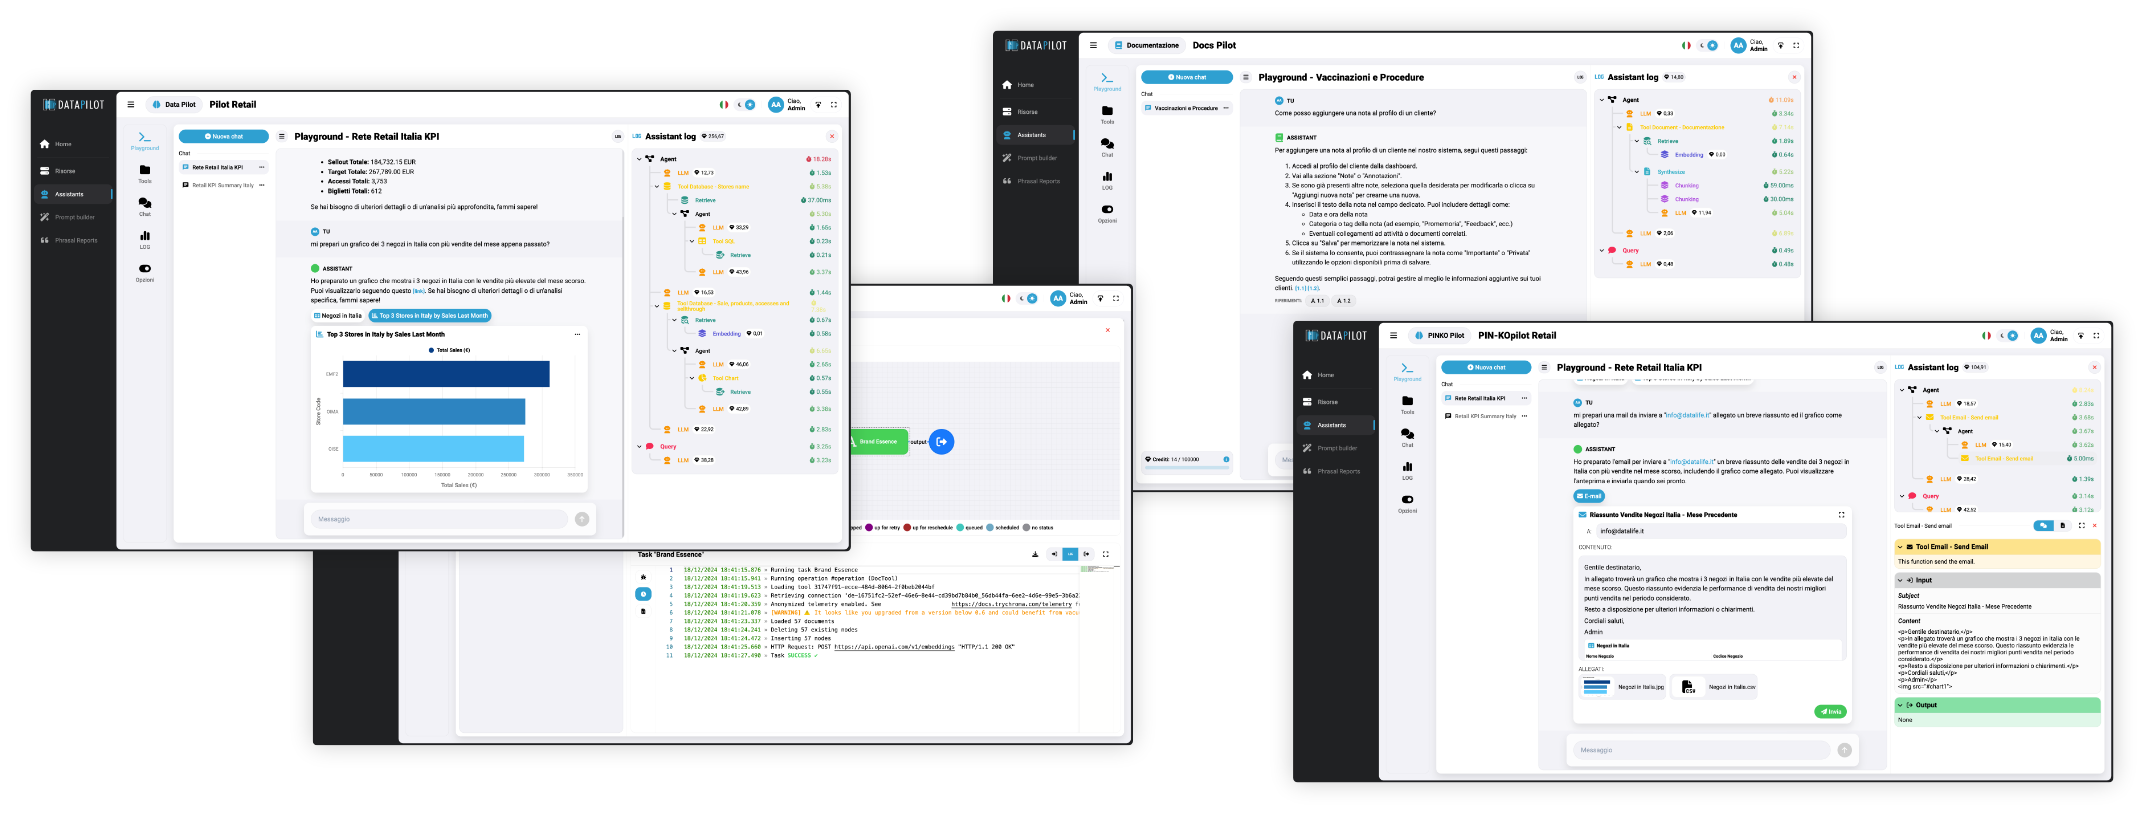Viewport: 2144px width, 813px height.
Task: Open Playground in the Pilot Retail window
Action: (145, 141)
